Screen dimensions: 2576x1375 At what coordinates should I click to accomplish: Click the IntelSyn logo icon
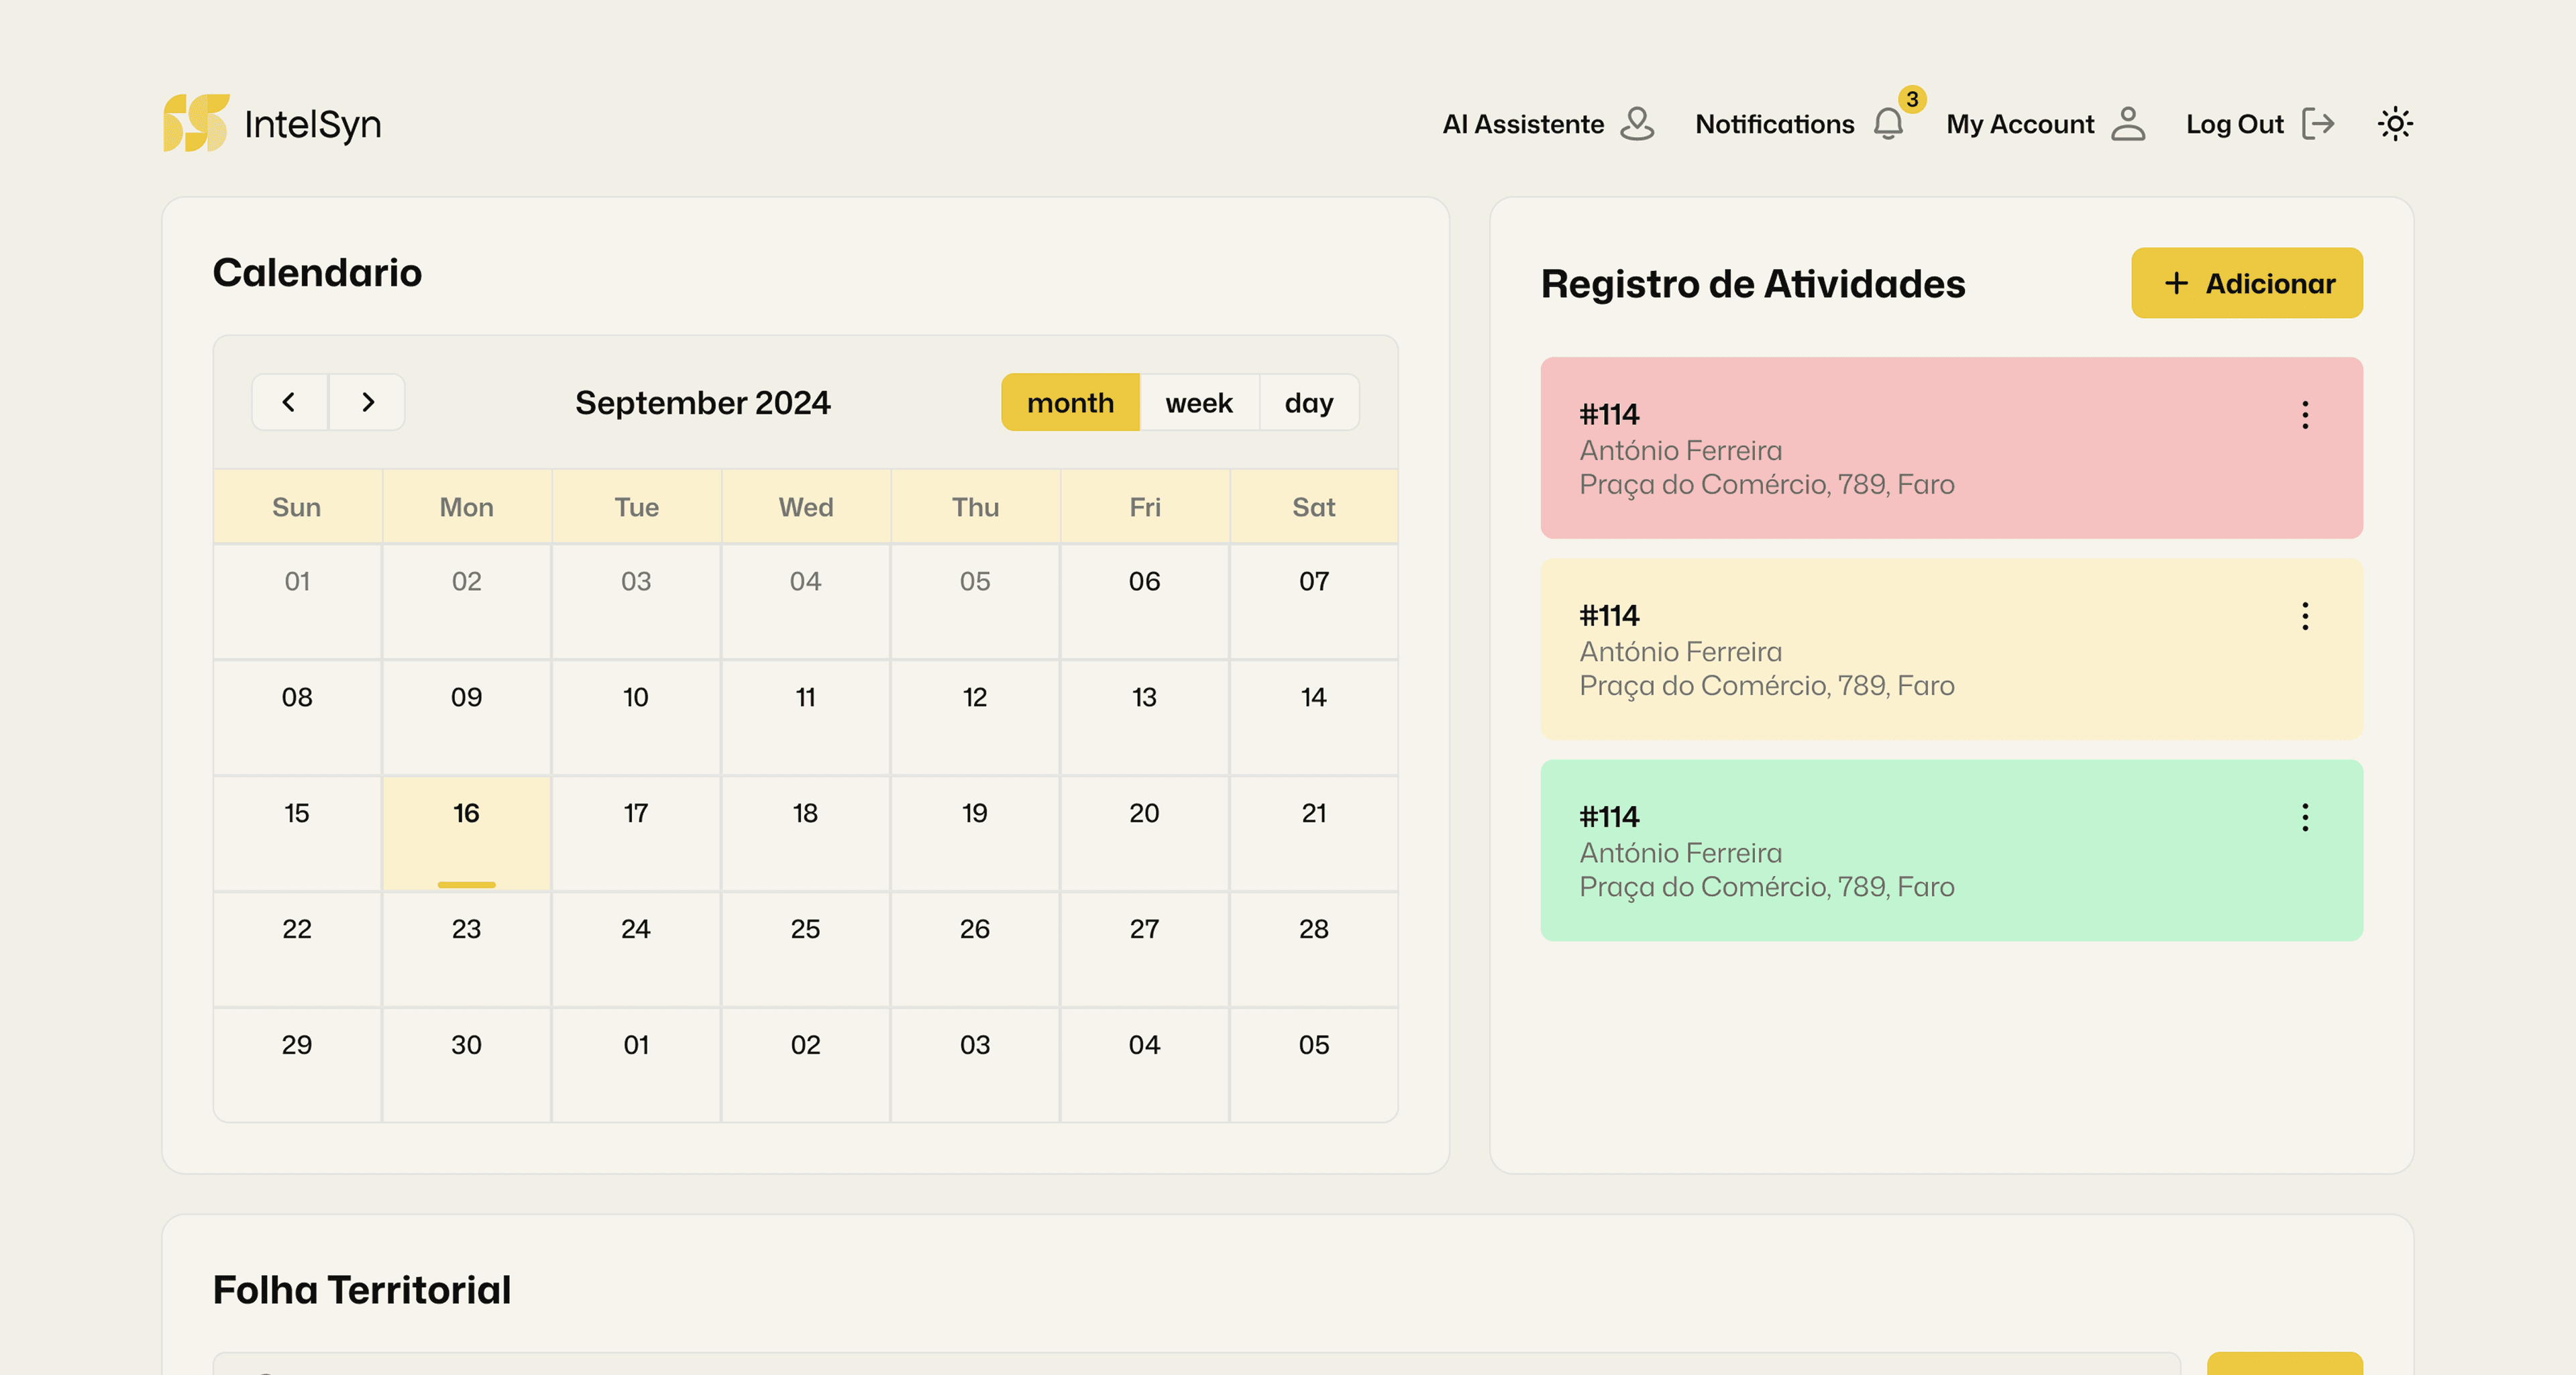[196, 123]
